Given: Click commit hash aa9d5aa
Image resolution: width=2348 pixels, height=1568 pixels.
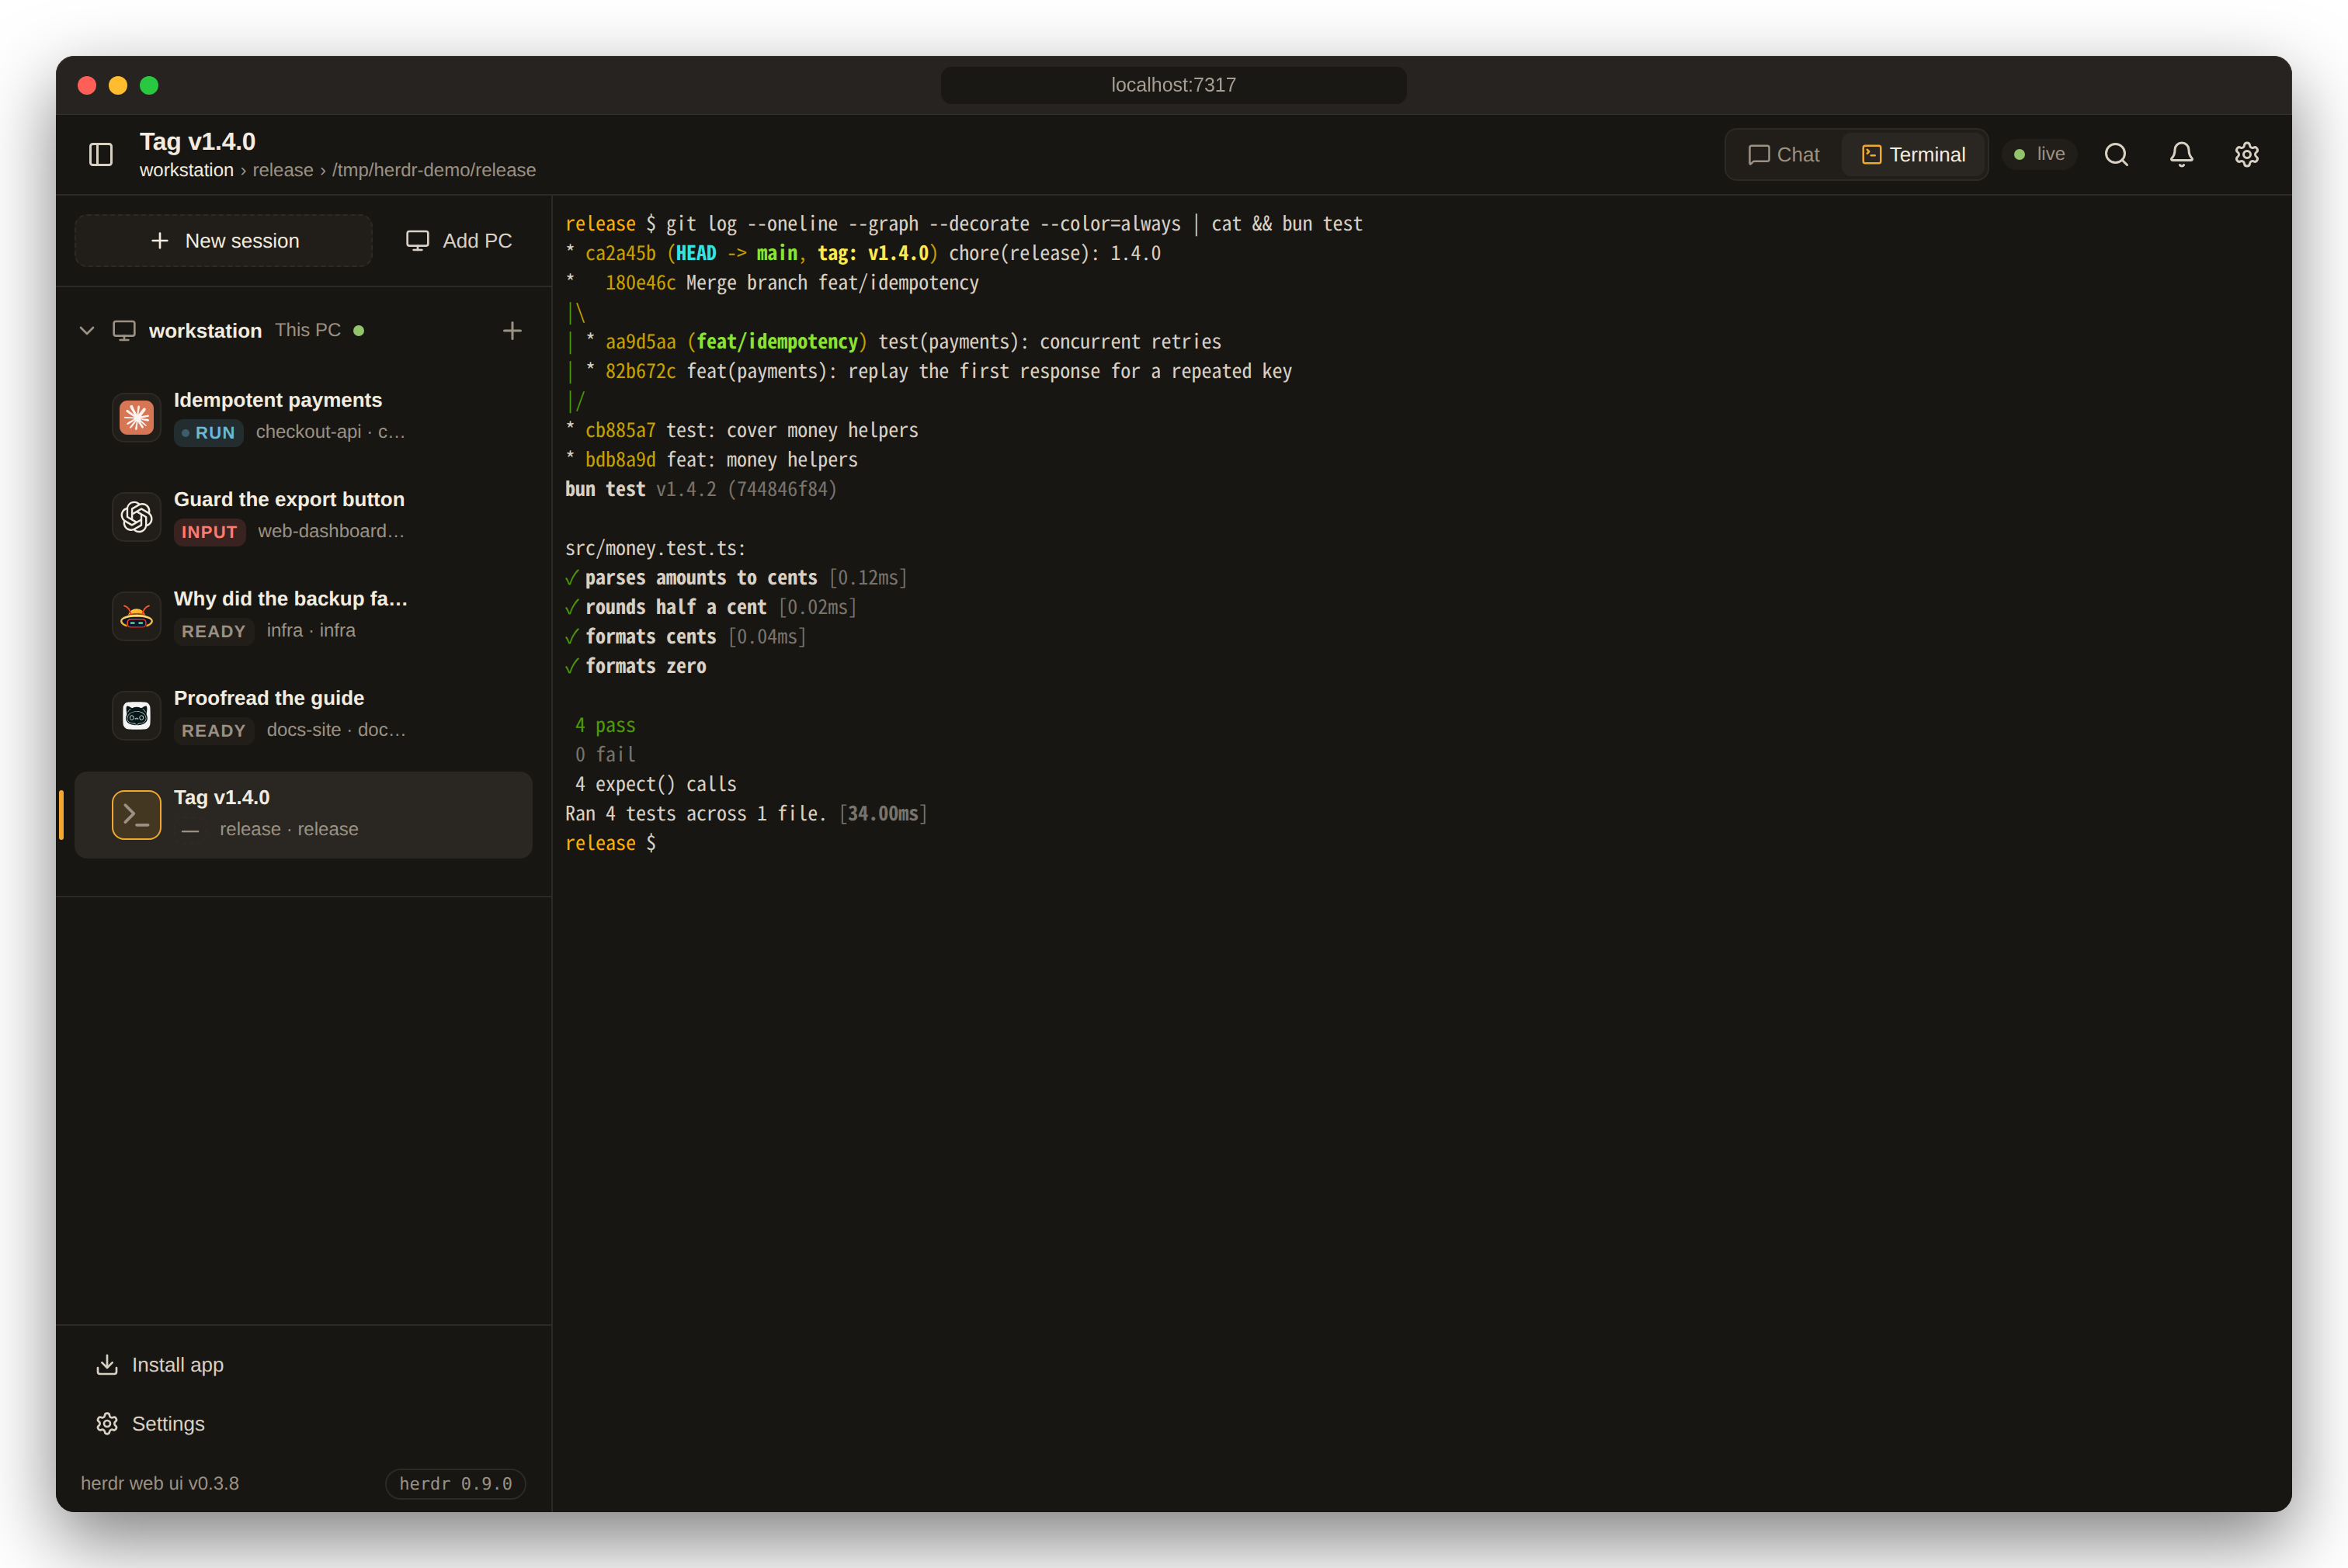Looking at the screenshot, I should 640,342.
